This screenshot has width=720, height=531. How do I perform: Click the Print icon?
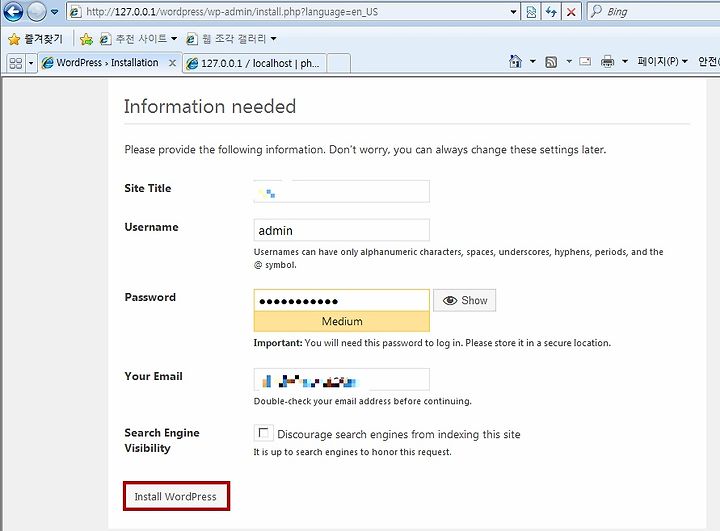click(x=608, y=61)
